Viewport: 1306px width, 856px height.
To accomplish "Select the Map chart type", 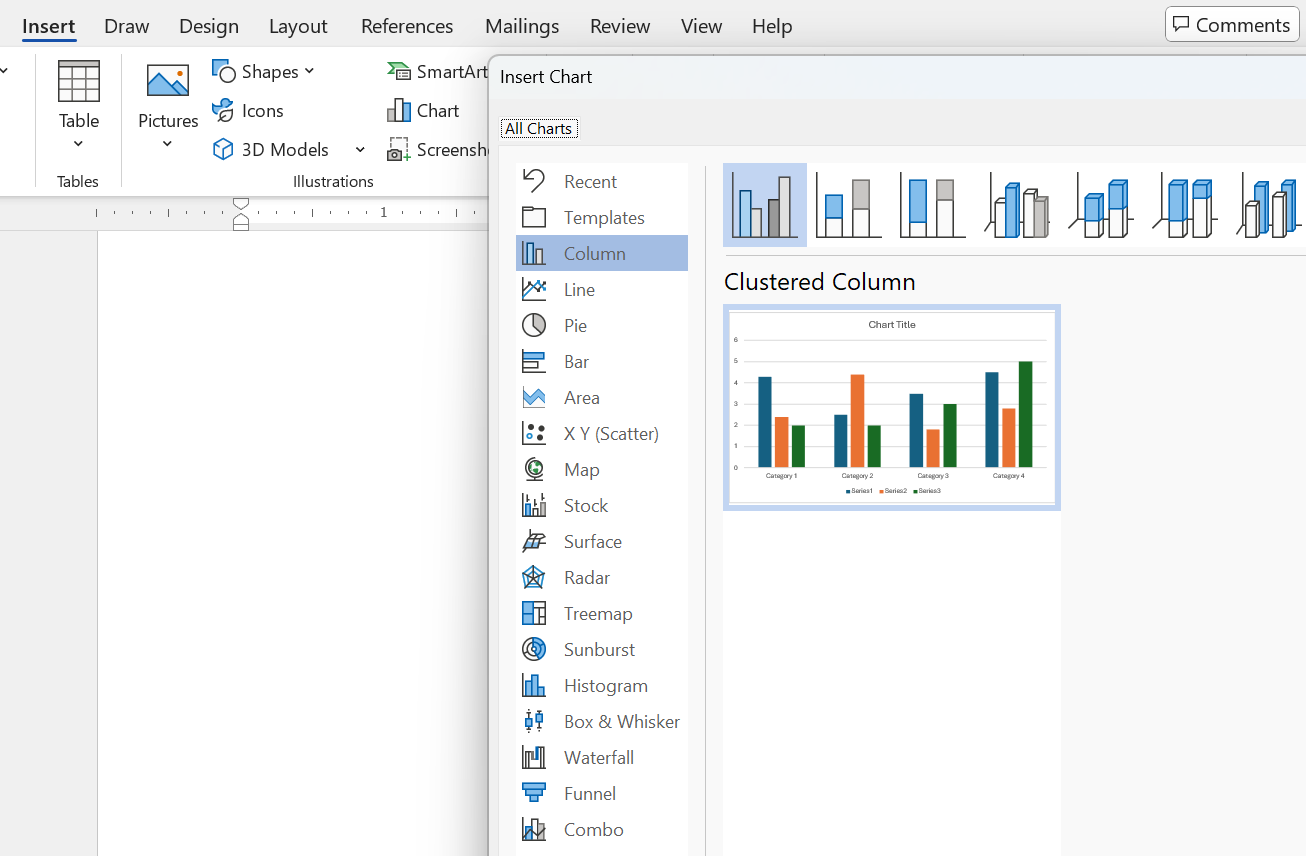I will [601, 469].
